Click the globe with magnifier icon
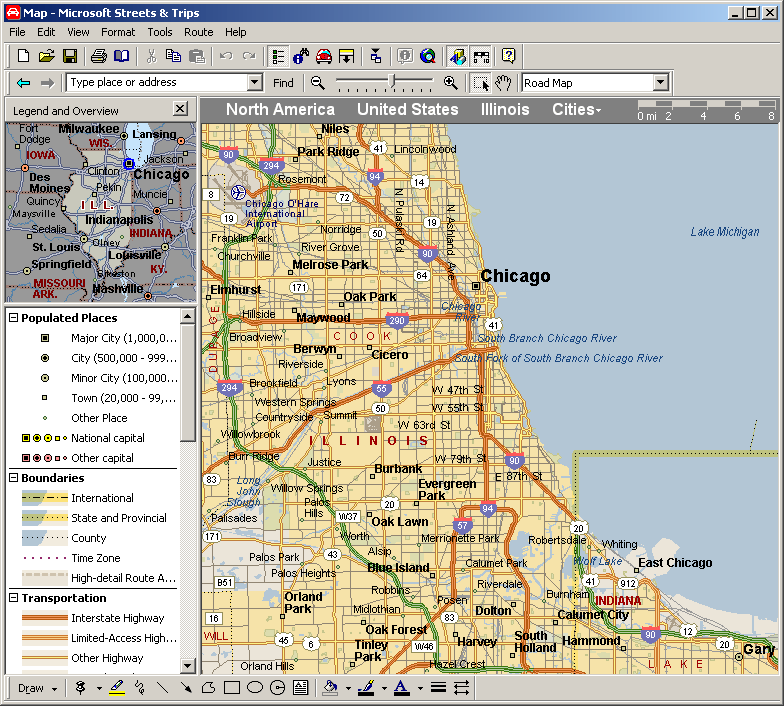Screen dimensions: 784x706 (x=428, y=56)
